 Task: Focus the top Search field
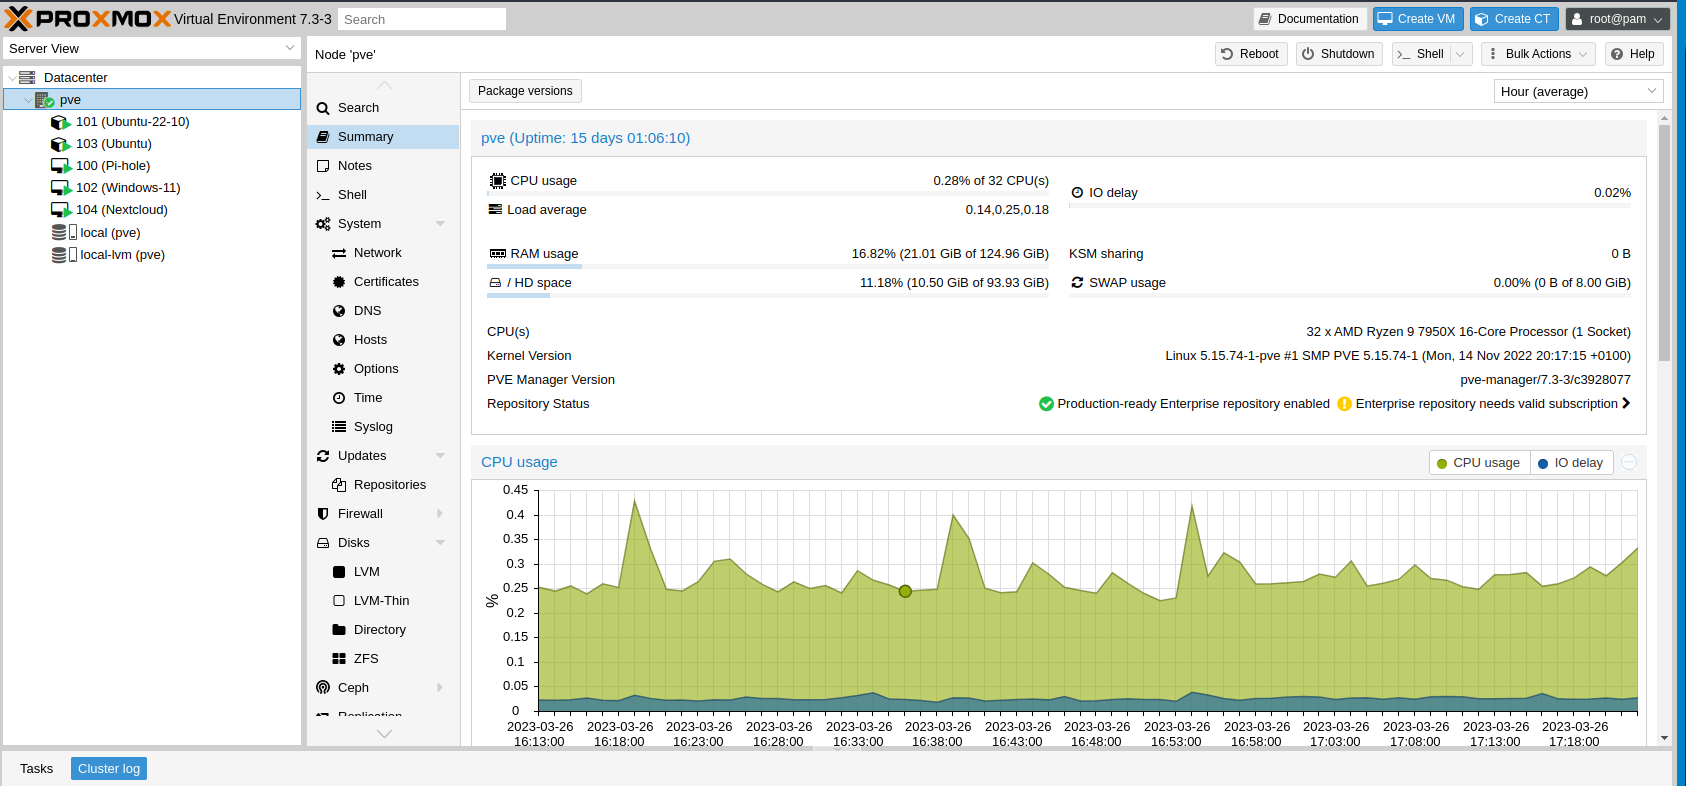[x=421, y=19]
